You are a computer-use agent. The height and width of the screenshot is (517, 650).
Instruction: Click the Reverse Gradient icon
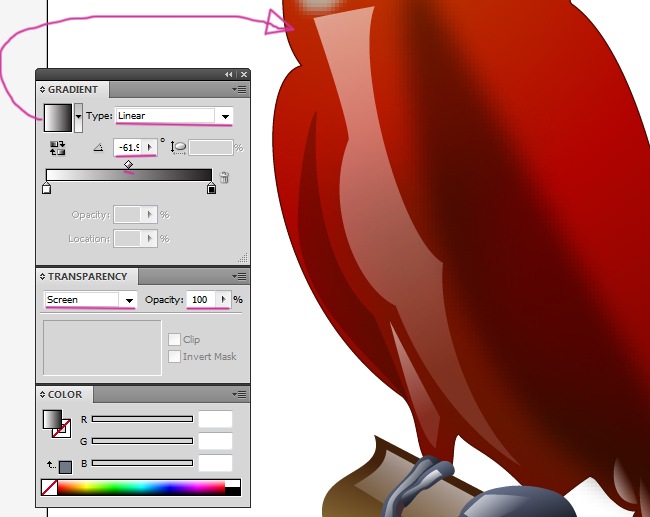(x=58, y=147)
